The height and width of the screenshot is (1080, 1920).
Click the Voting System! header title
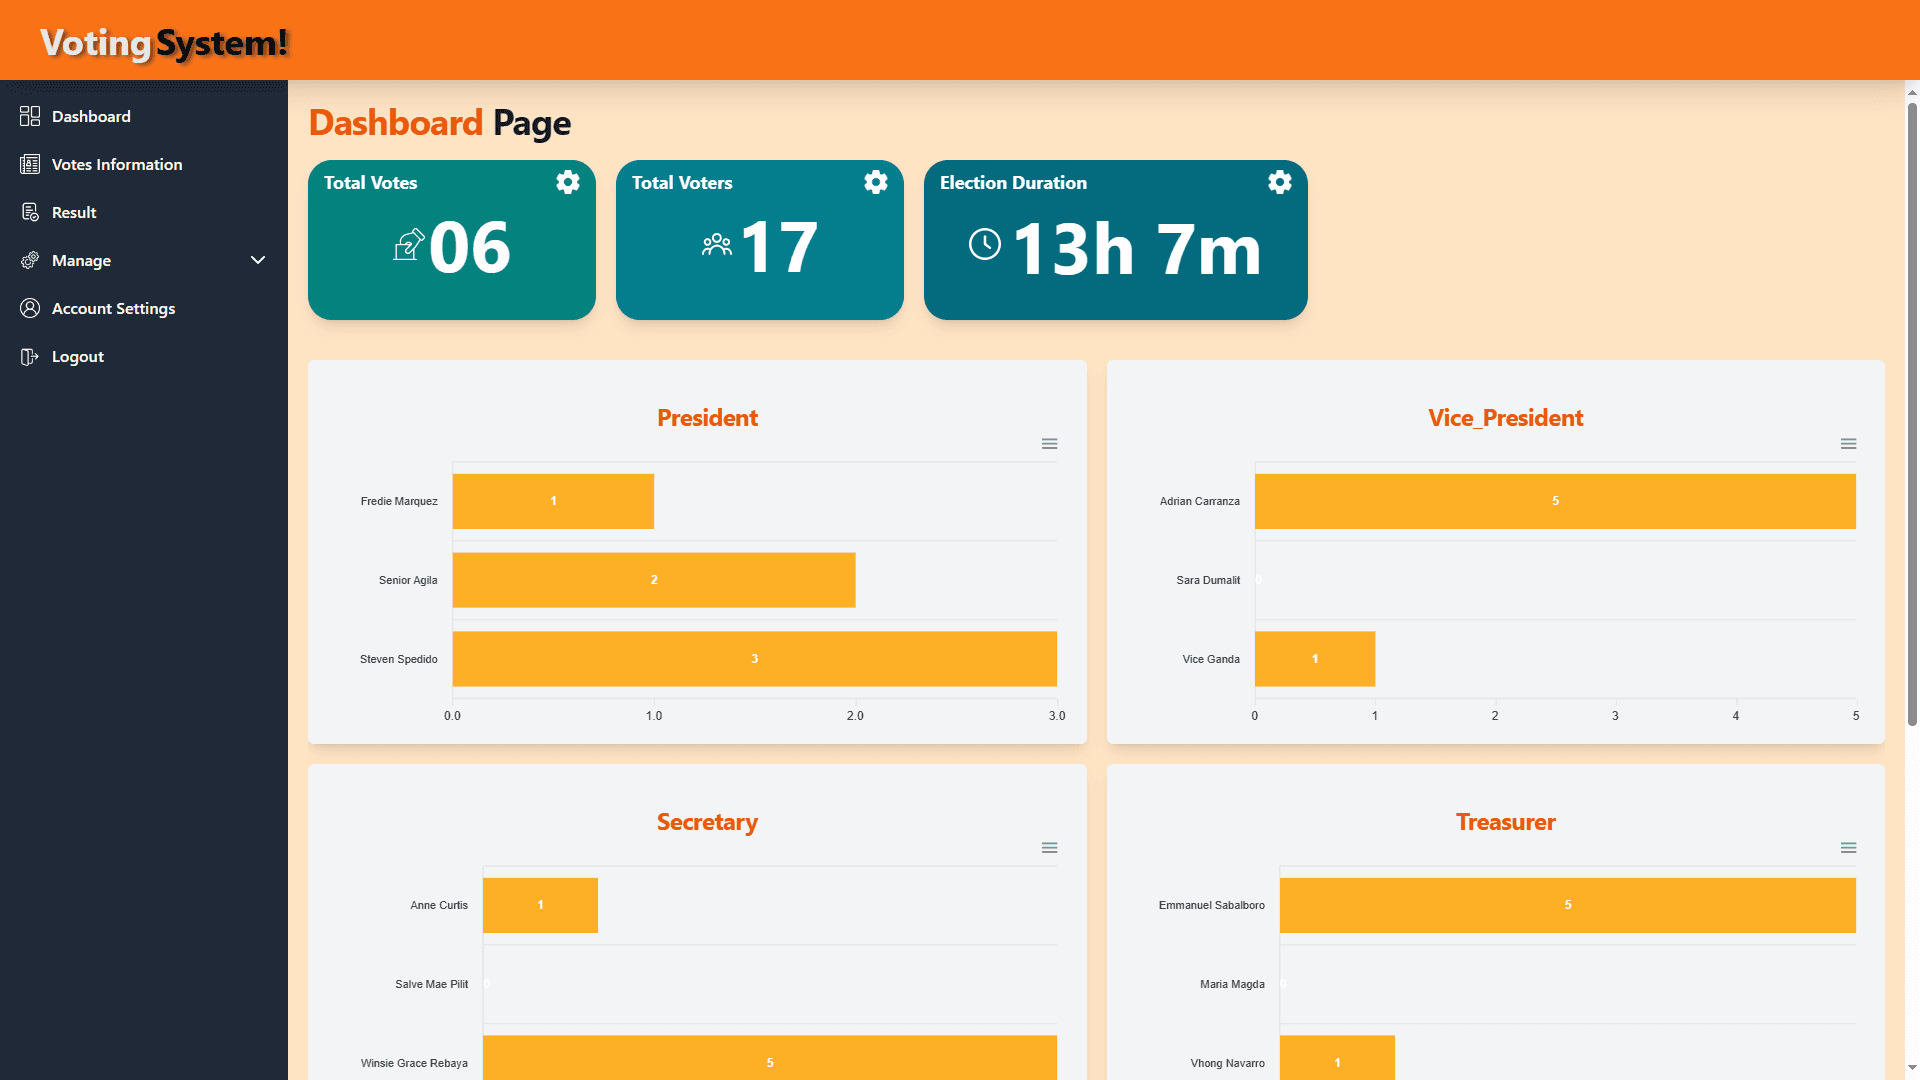tap(164, 43)
